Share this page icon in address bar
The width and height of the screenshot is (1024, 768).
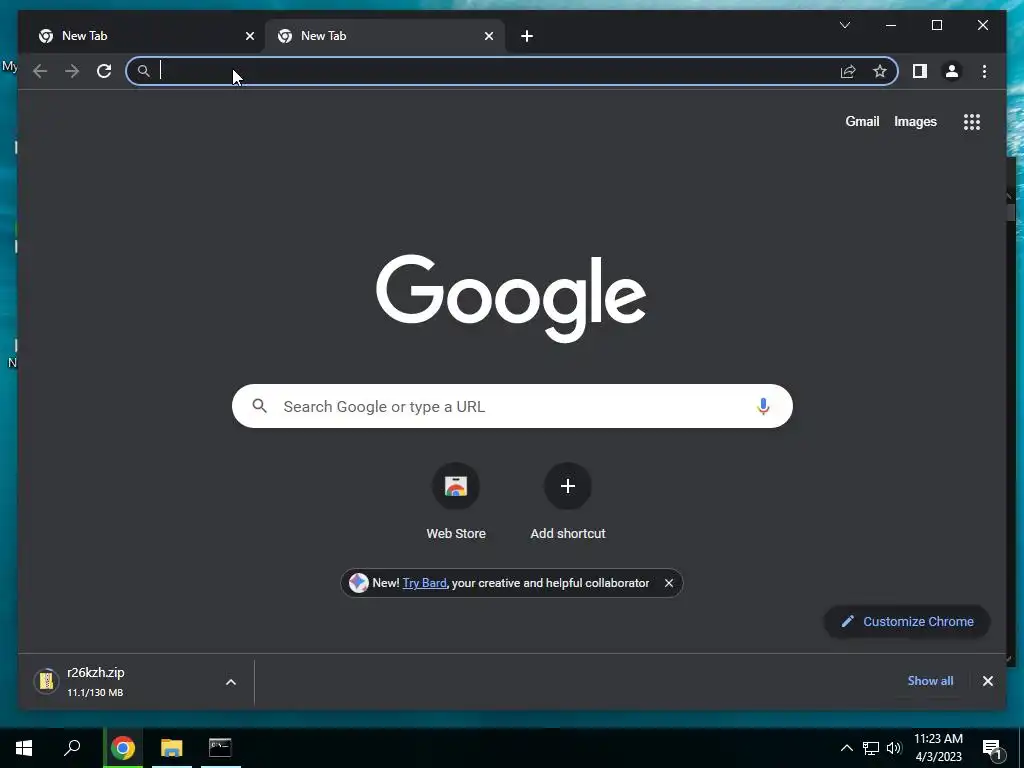tap(848, 71)
